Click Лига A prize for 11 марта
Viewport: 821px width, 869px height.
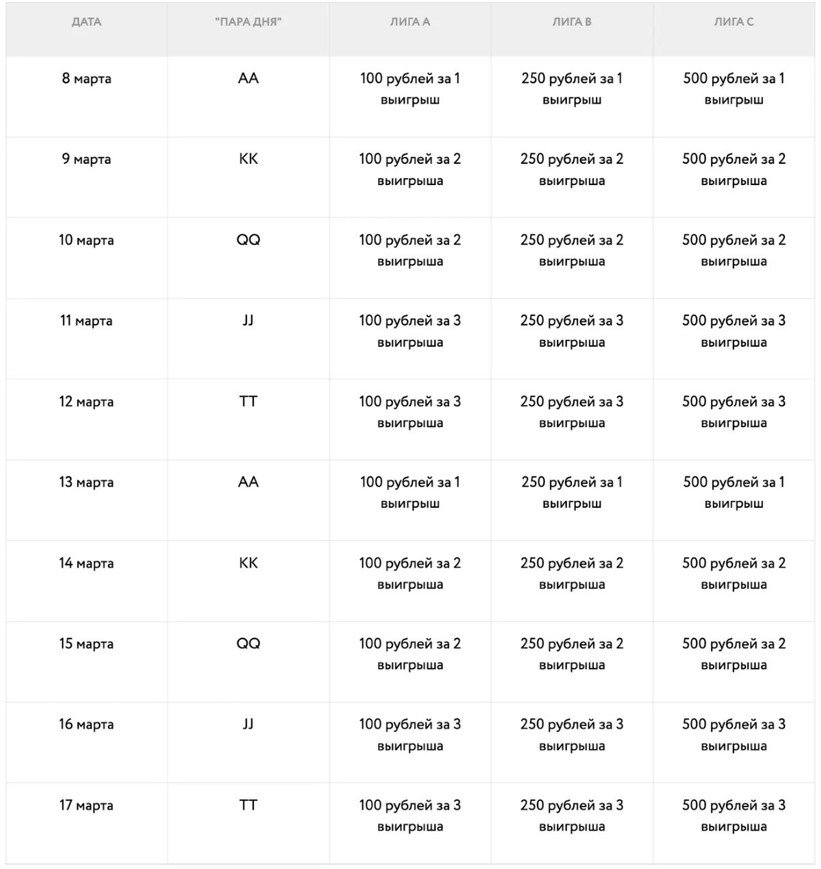[x=410, y=331]
